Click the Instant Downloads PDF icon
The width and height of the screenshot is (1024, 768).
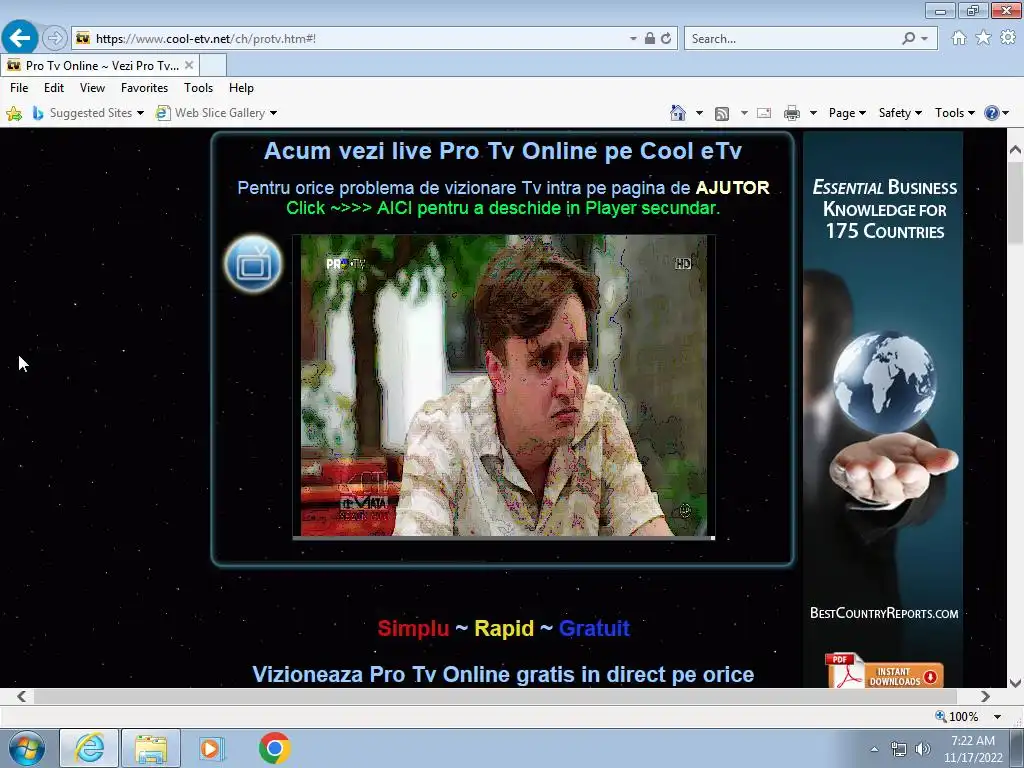(883, 670)
